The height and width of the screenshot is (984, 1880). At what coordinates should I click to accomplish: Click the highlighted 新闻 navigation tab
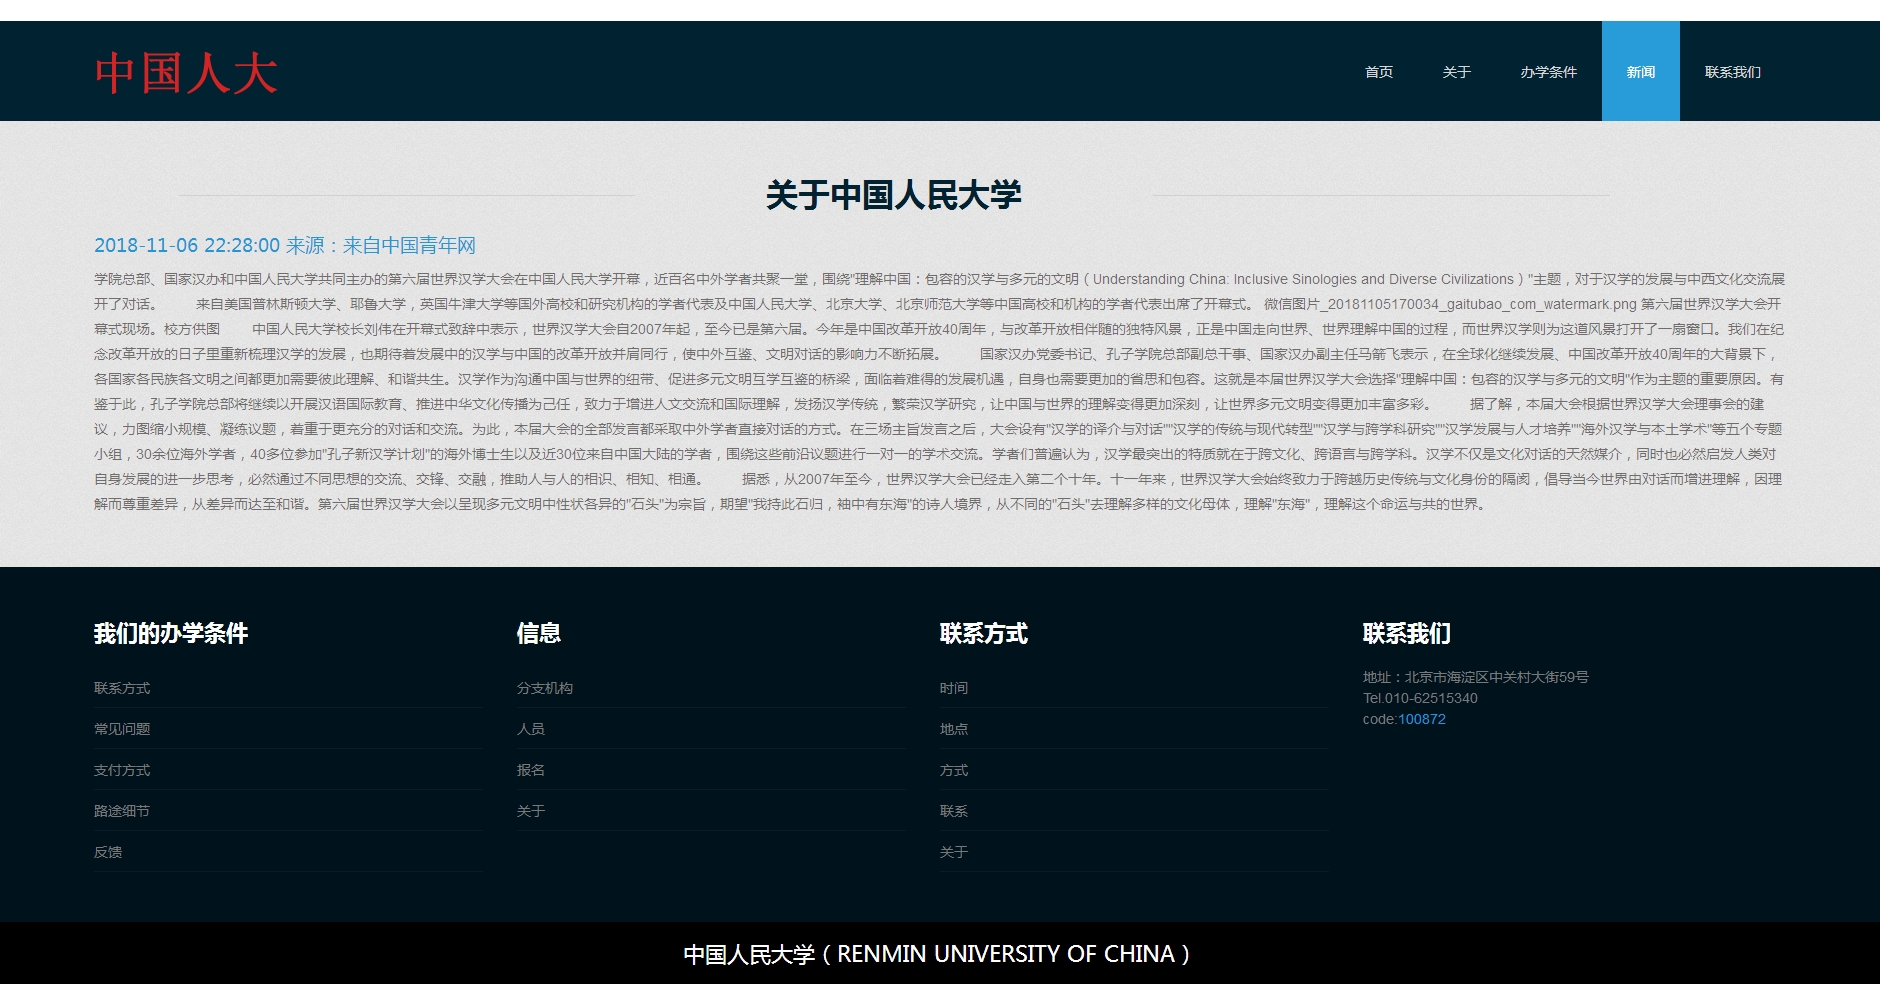point(1640,72)
